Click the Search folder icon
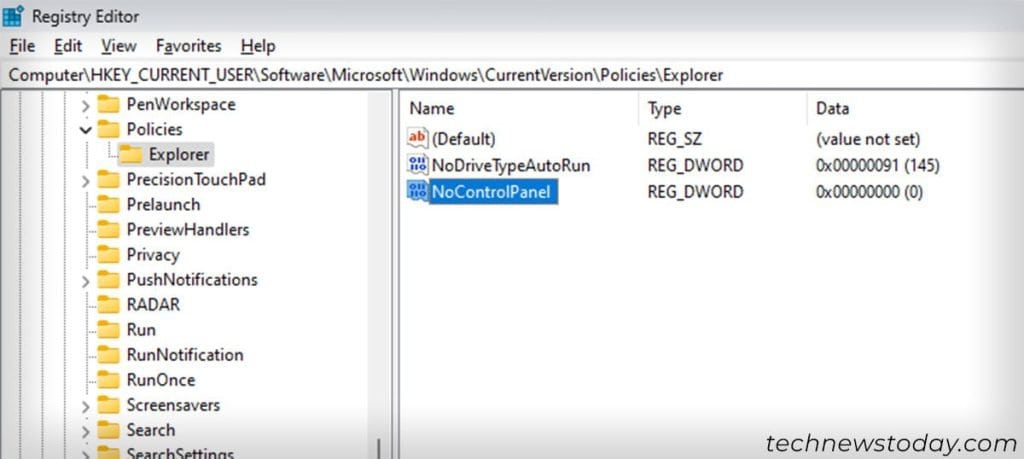This screenshot has width=1024, height=459. (x=108, y=430)
